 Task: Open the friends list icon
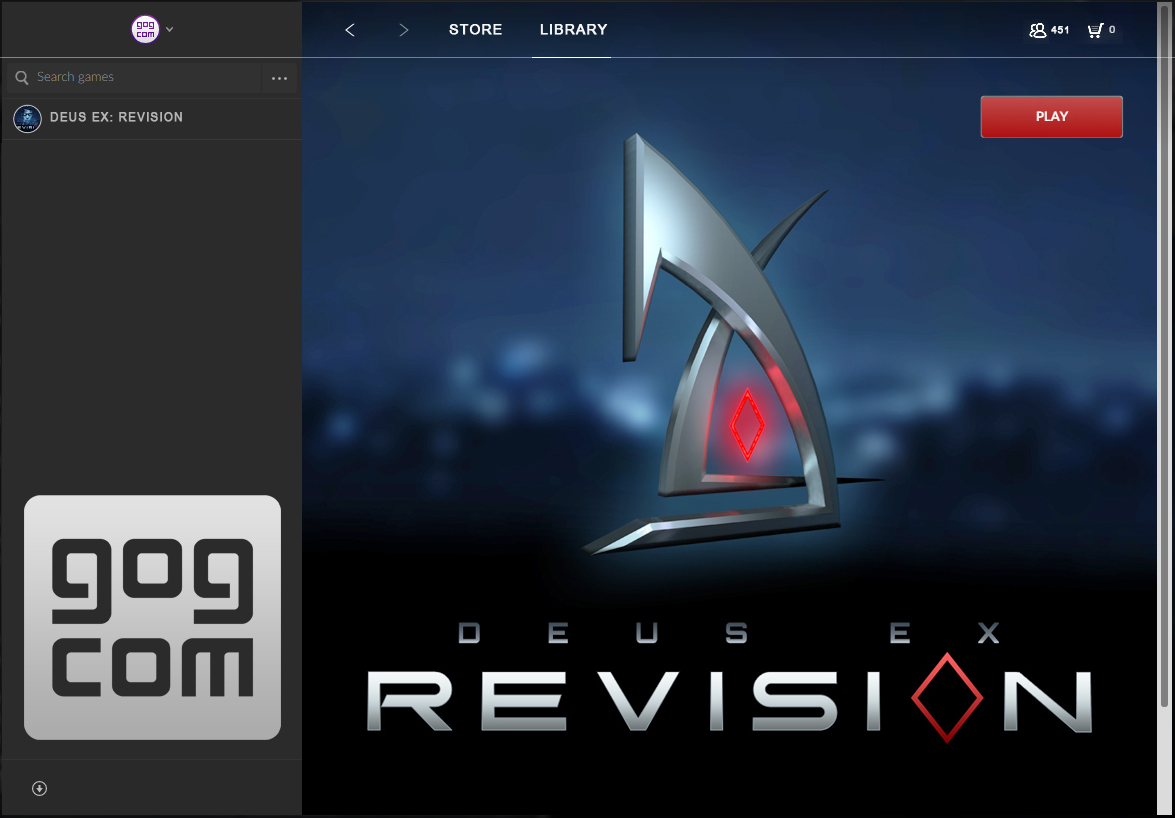(x=1037, y=30)
